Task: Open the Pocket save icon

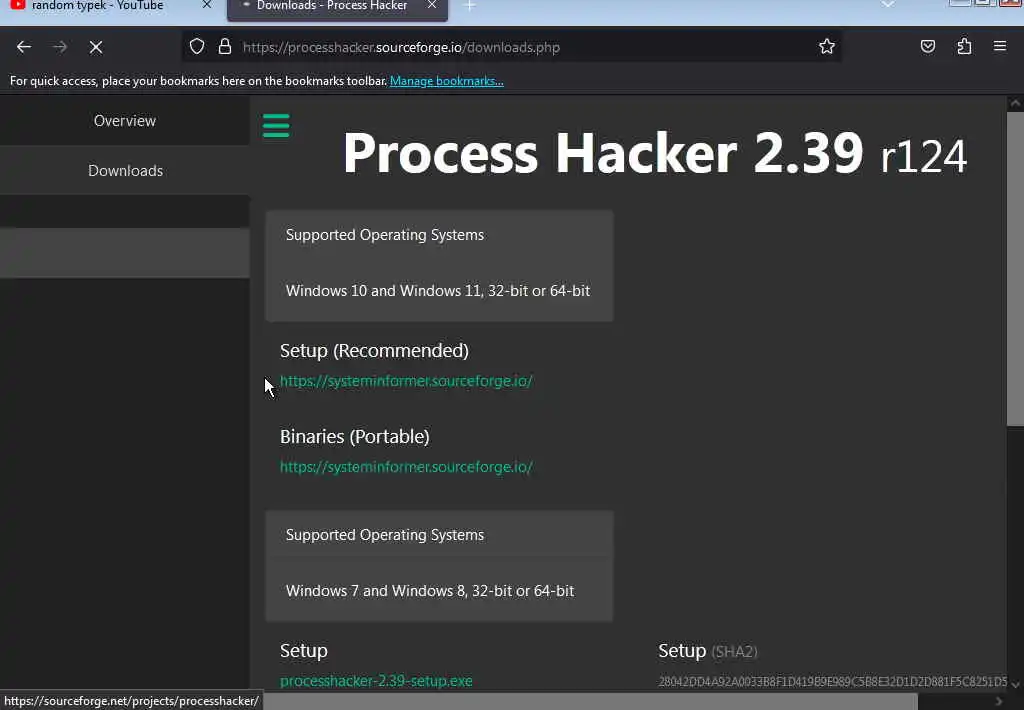Action: click(x=928, y=46)
